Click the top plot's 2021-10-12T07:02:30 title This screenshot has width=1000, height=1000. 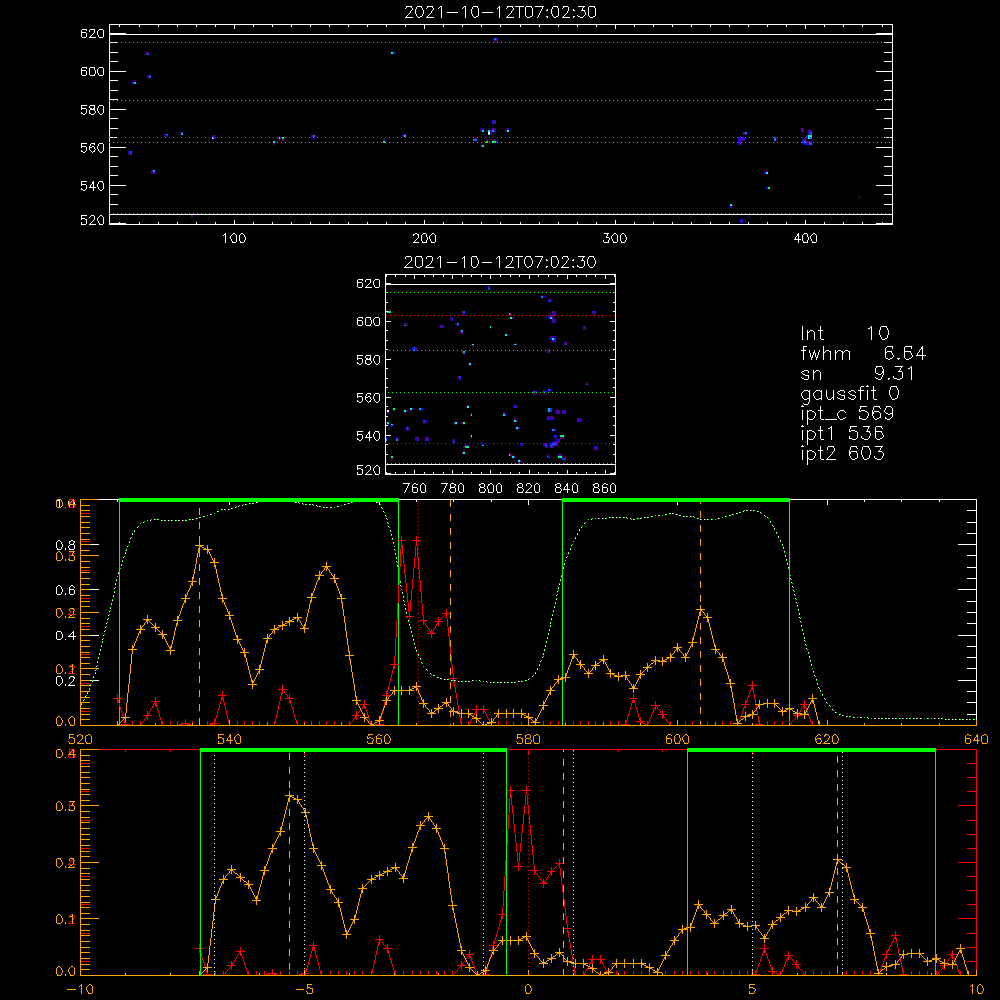tap(501, 12)
